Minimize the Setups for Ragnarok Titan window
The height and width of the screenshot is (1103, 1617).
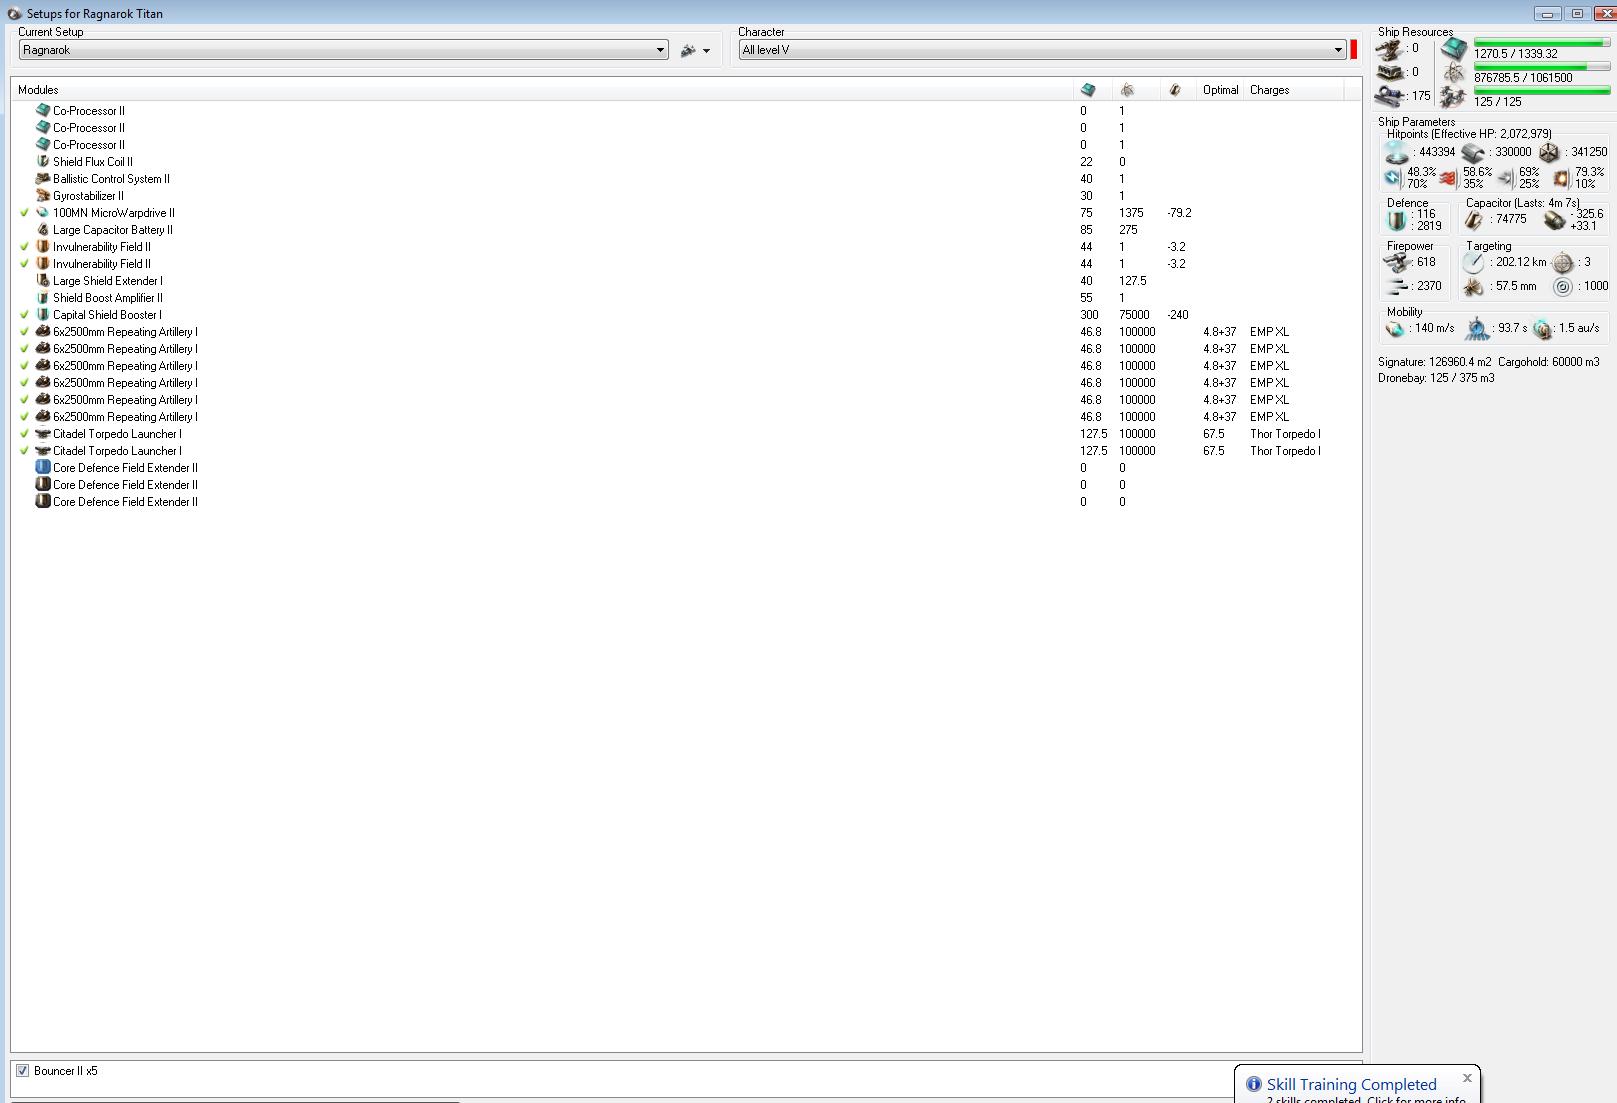pos(1548,14)
